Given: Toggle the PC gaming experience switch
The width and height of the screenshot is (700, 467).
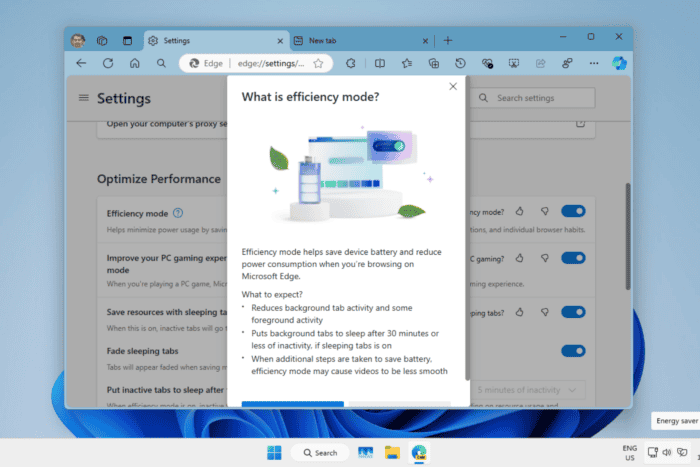Looking at the screenshot, I should [573, 258].
